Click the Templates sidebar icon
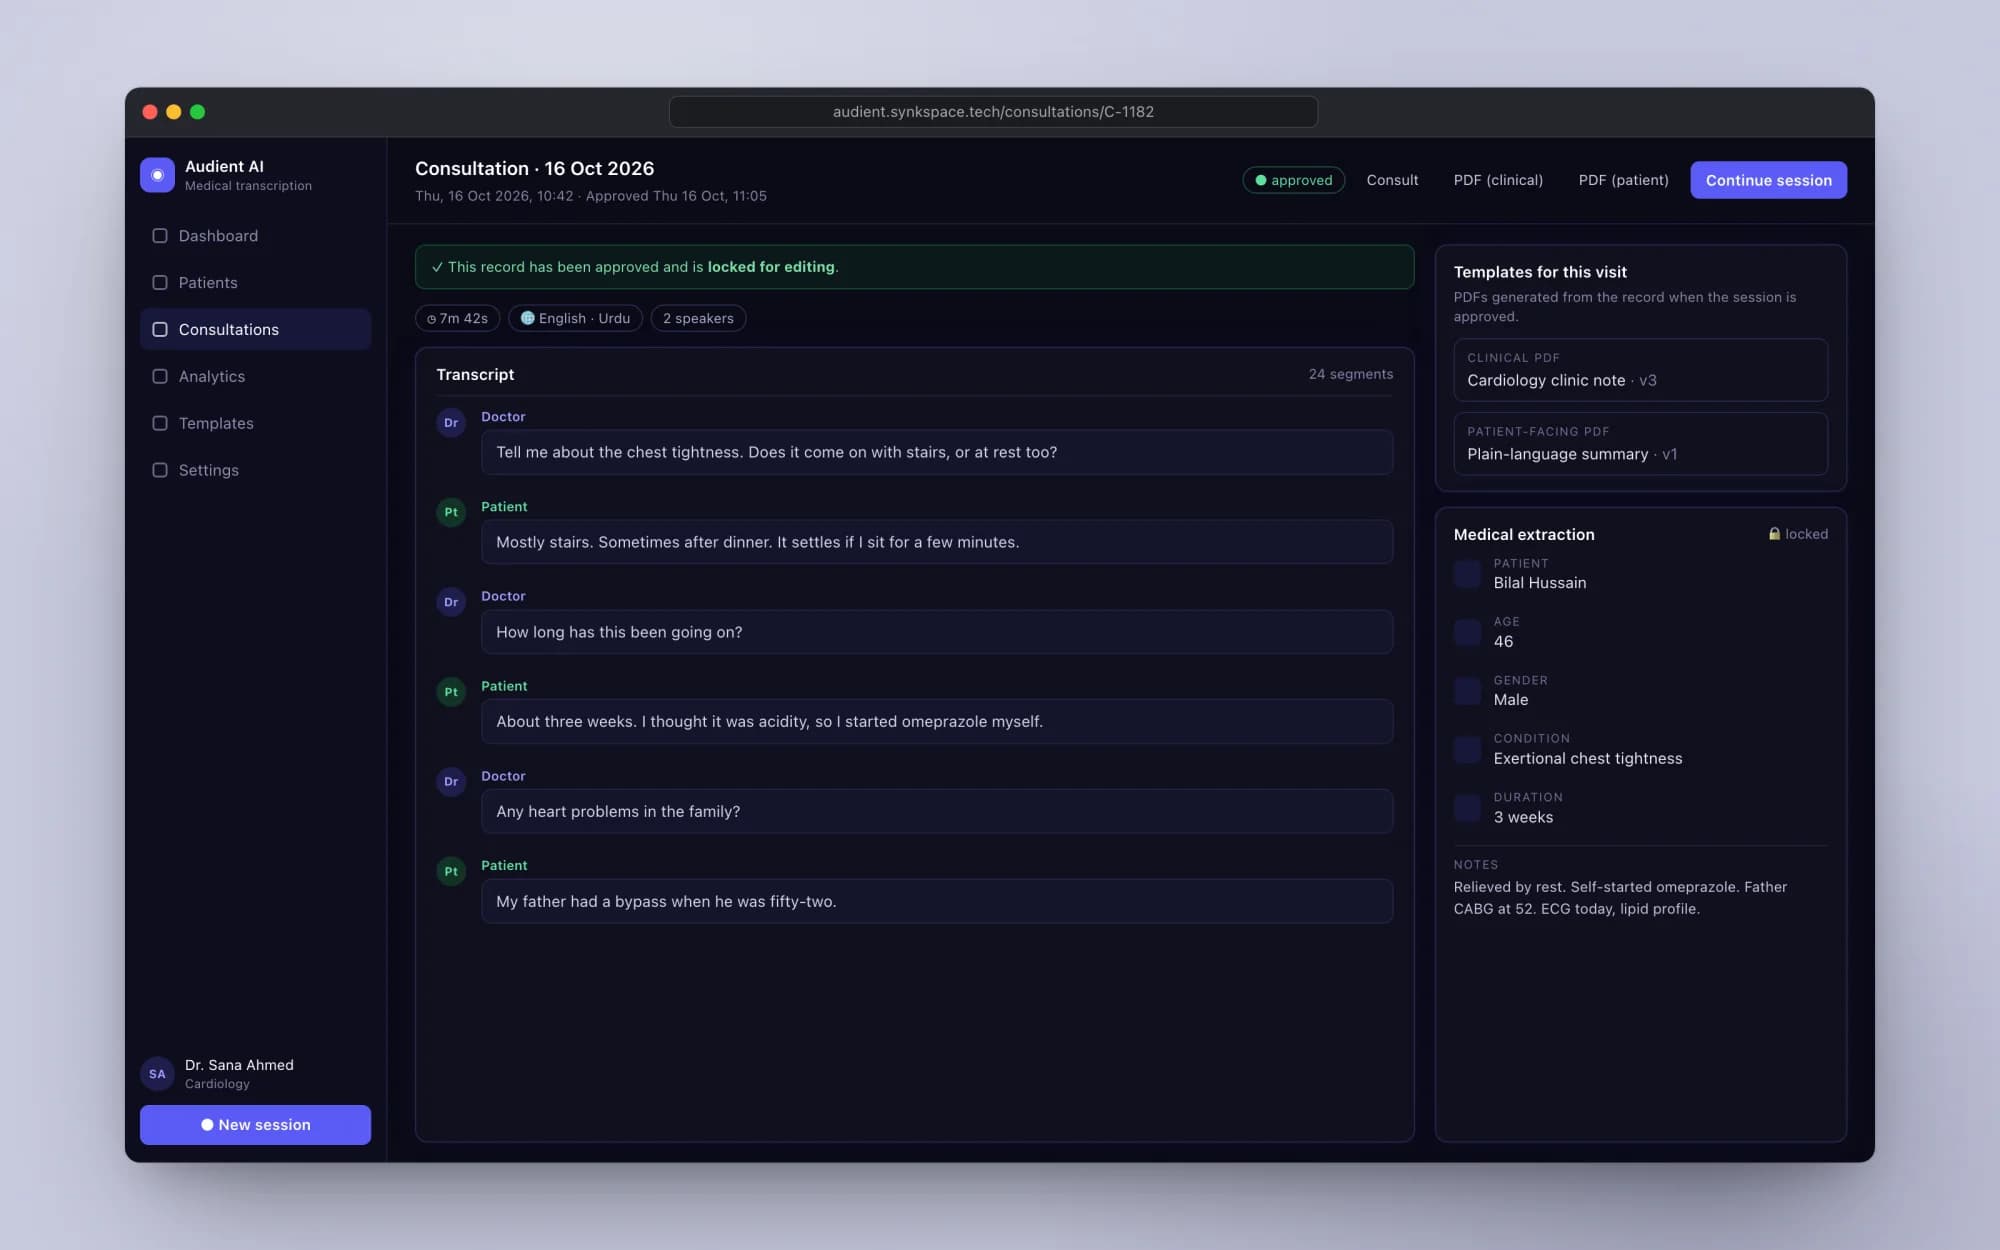This screenshot has width=2000, height=1250. [x=159, y=424]
